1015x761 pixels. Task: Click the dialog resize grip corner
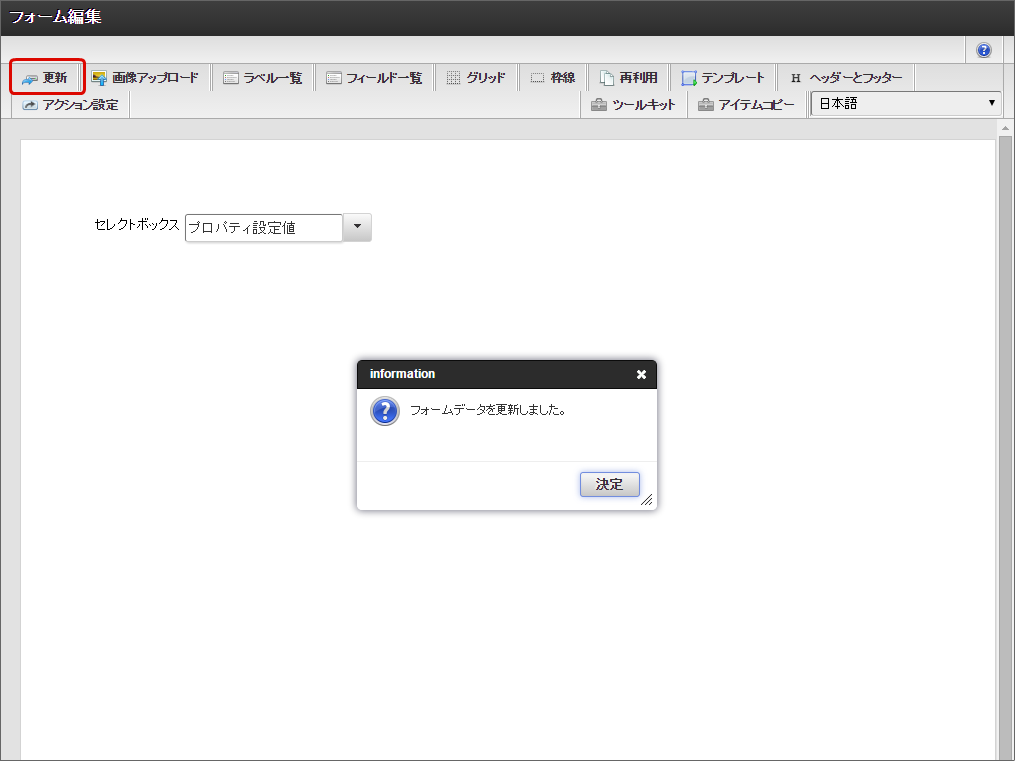pos(647,500)
